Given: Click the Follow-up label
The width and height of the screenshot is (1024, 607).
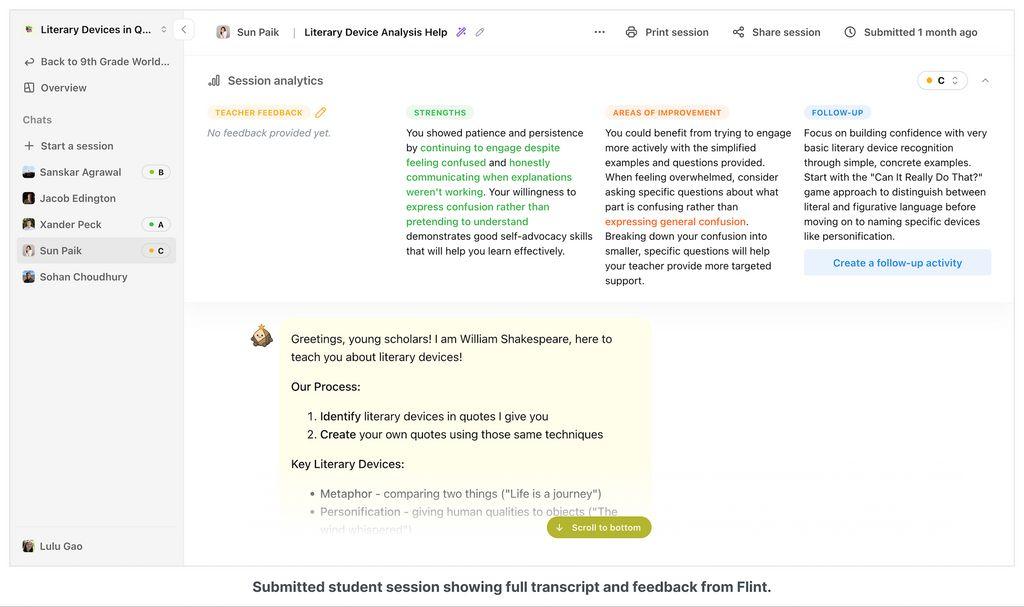Looking at the screenshot, I should point(837,112).
